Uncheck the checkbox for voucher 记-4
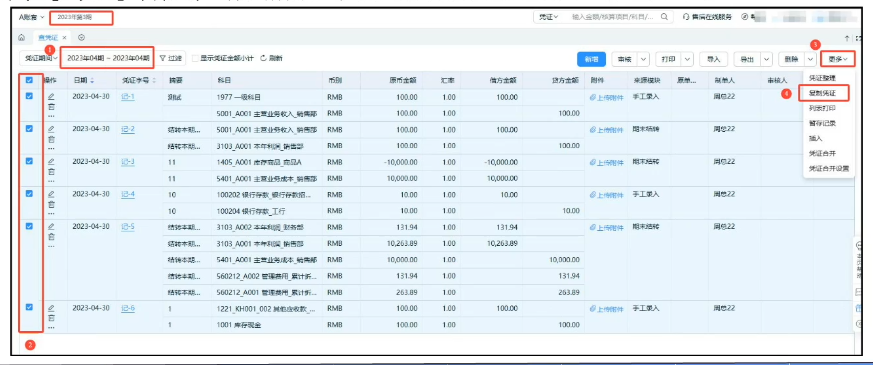This screenshot has height=365, width=873. (x=30, y=194)
